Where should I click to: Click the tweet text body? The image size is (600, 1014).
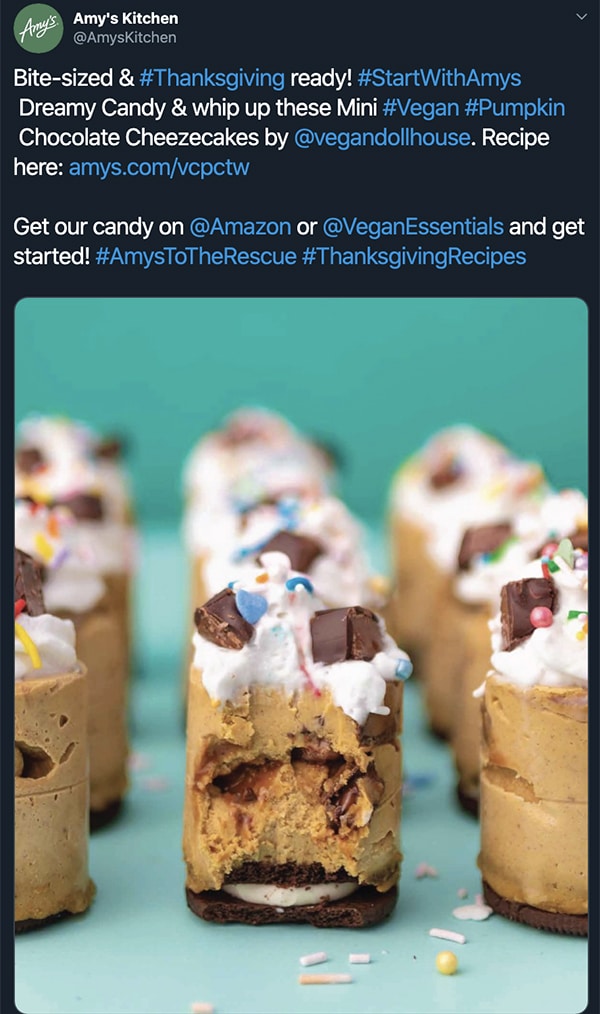click(299, 167)
